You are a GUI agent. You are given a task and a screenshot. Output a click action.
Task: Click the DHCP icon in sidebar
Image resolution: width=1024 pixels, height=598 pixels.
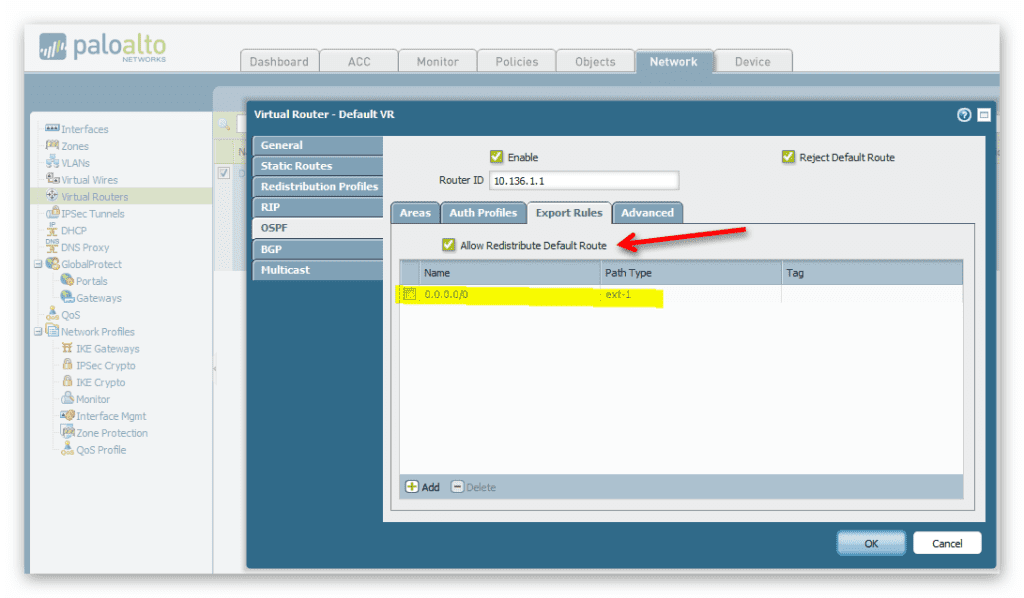(x=52, y=229)
